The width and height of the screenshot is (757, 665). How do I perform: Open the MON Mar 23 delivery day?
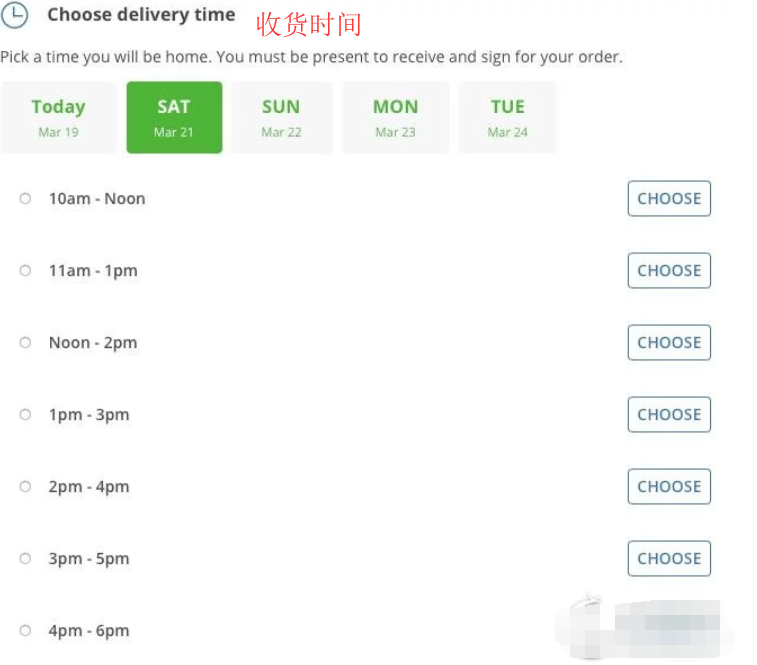395,117
